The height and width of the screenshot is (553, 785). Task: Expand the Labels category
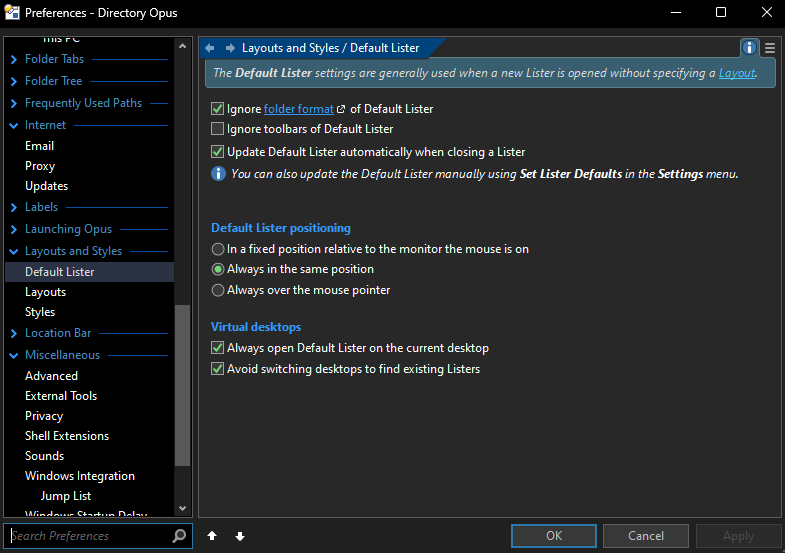point(14,207)
